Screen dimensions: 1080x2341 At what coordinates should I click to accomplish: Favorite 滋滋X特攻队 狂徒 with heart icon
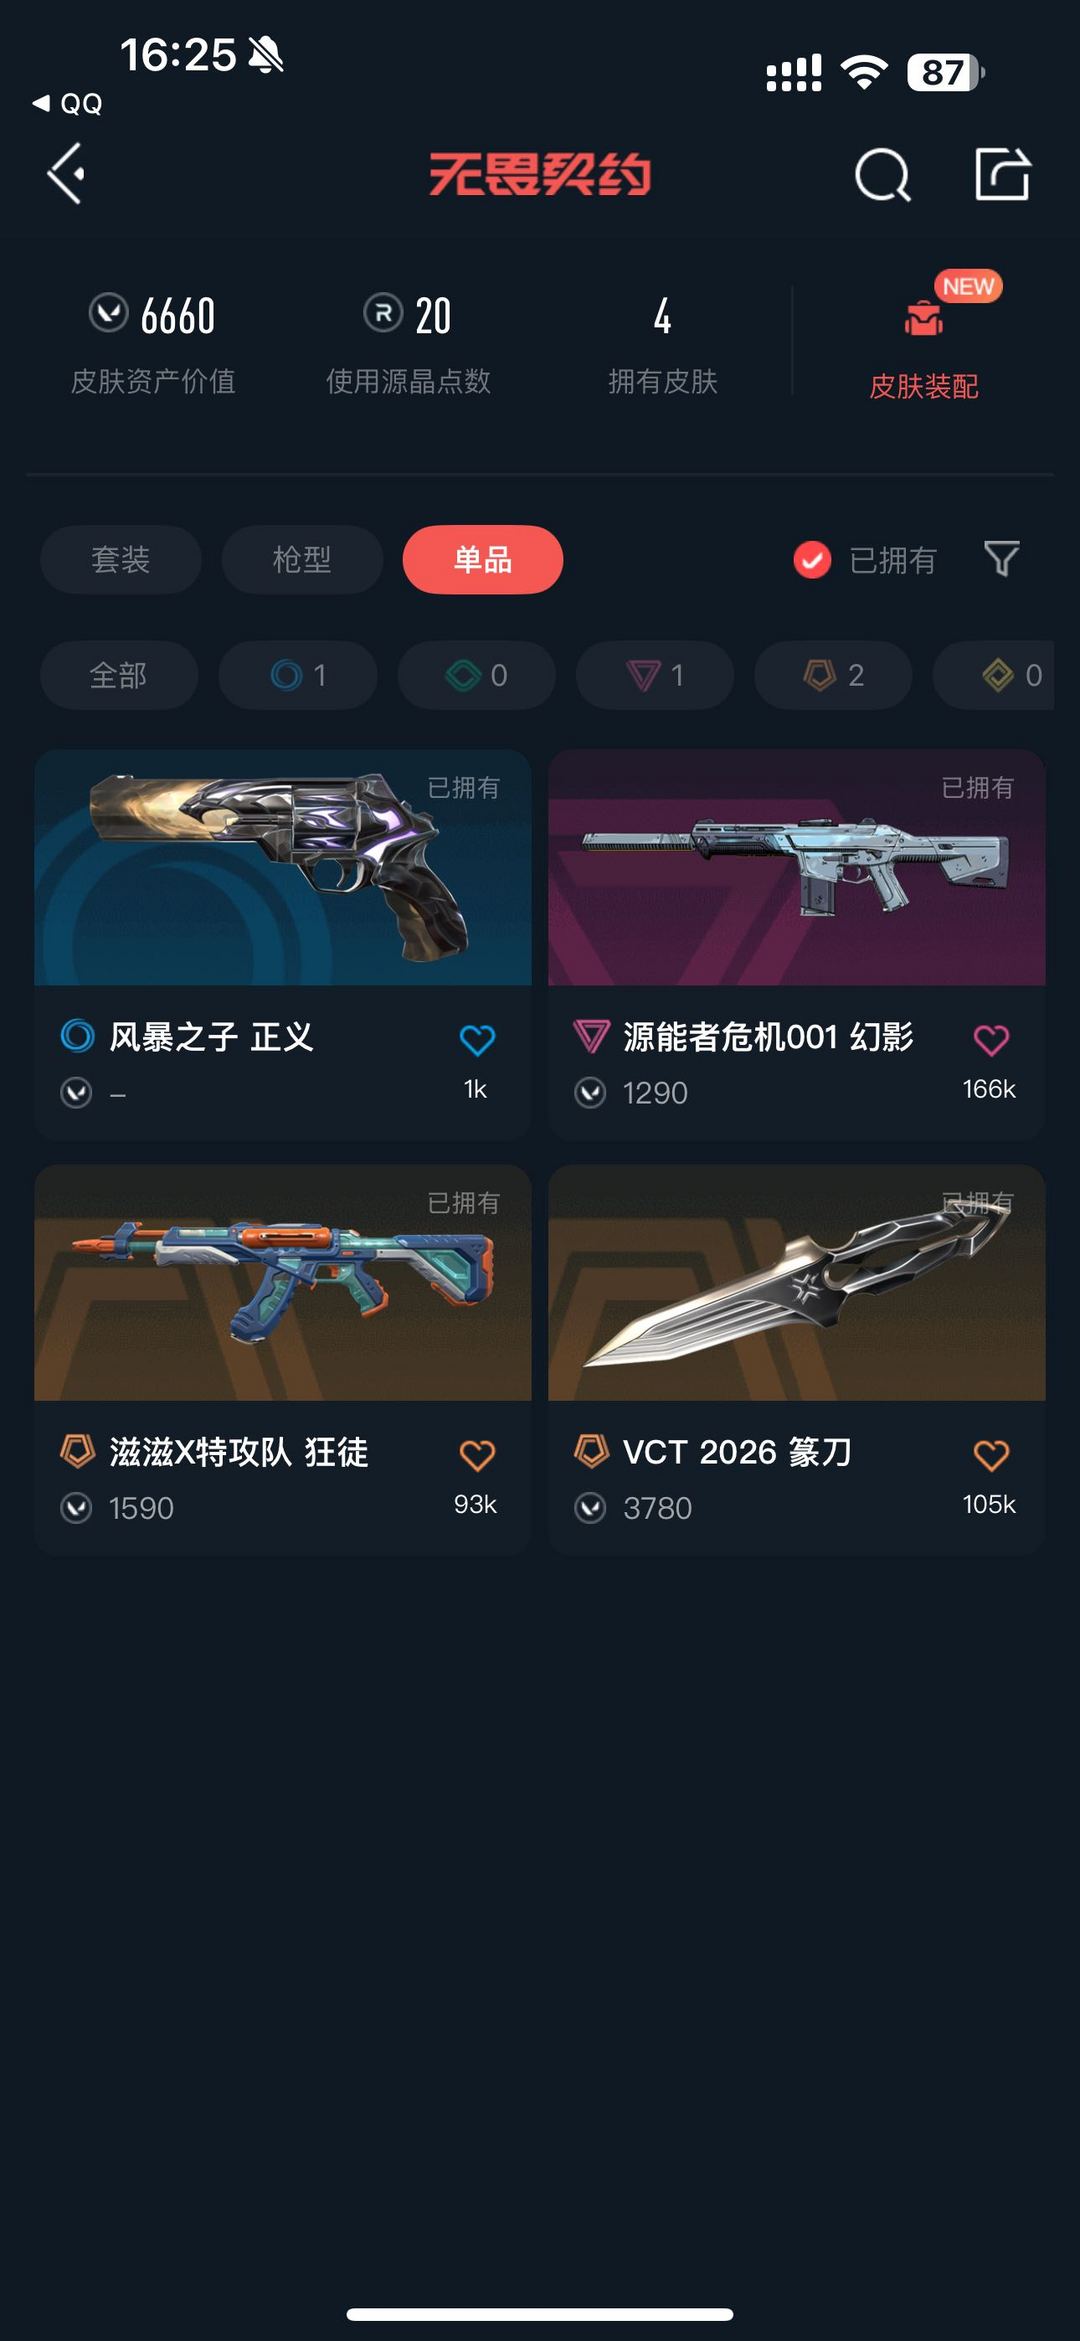click(477, 1455)
